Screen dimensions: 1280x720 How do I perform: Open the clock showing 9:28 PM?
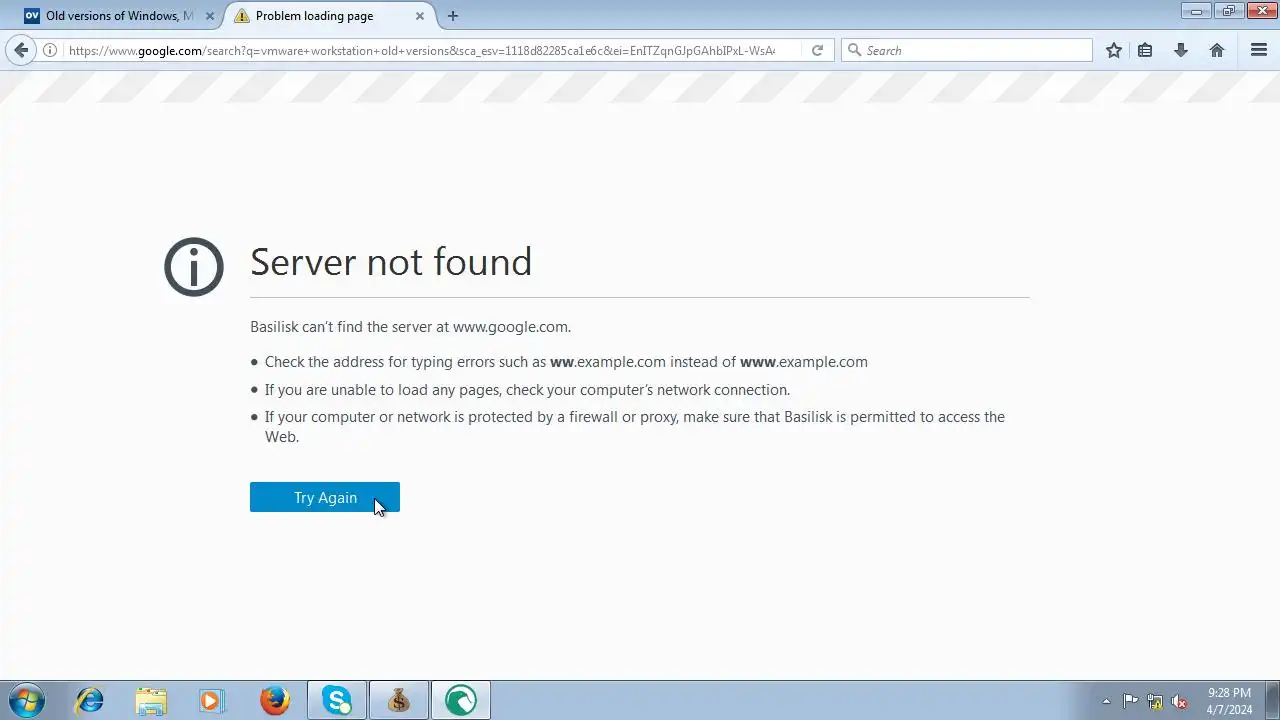click(x=1229, y=701)
